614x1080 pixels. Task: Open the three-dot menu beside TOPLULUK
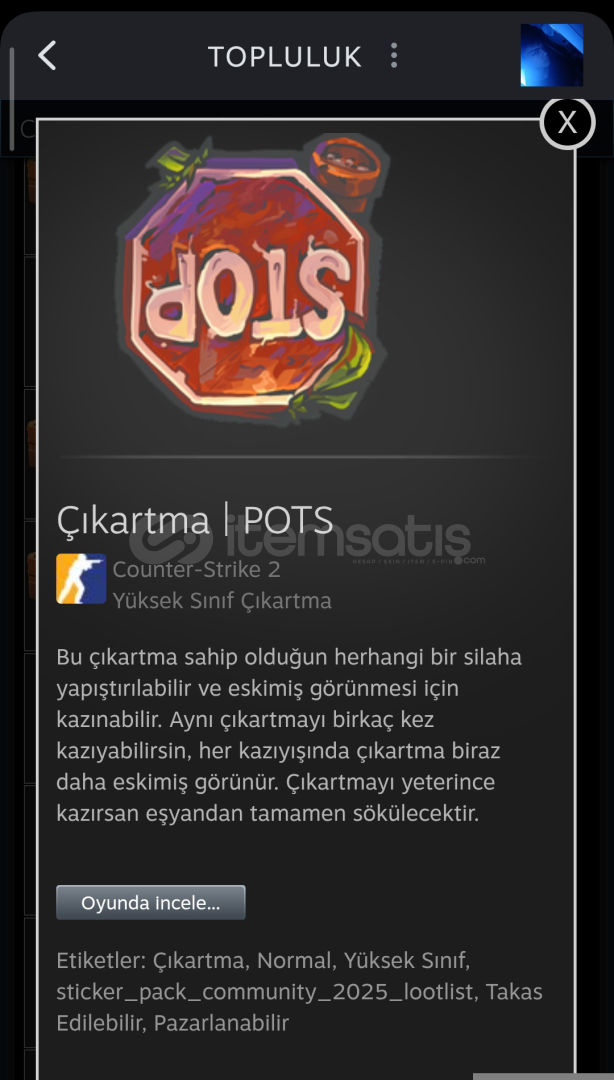393,55
